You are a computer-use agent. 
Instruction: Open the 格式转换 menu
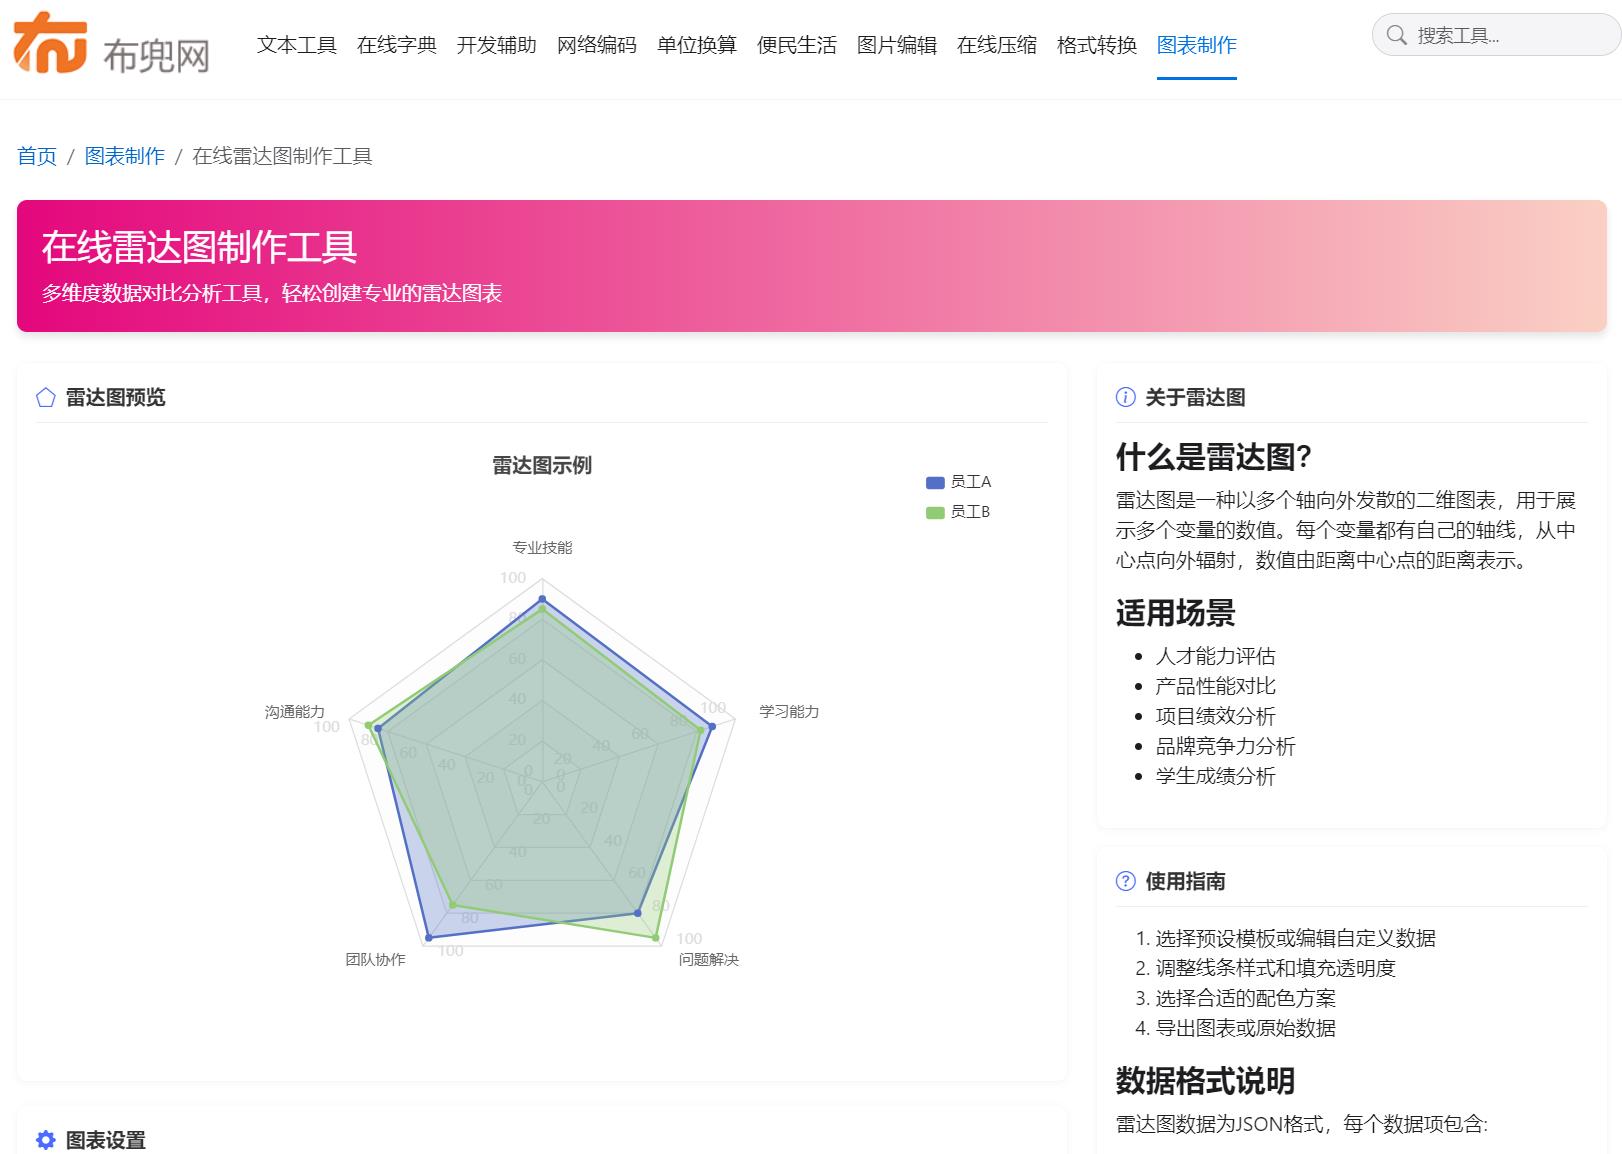[x=1097, y=45]
